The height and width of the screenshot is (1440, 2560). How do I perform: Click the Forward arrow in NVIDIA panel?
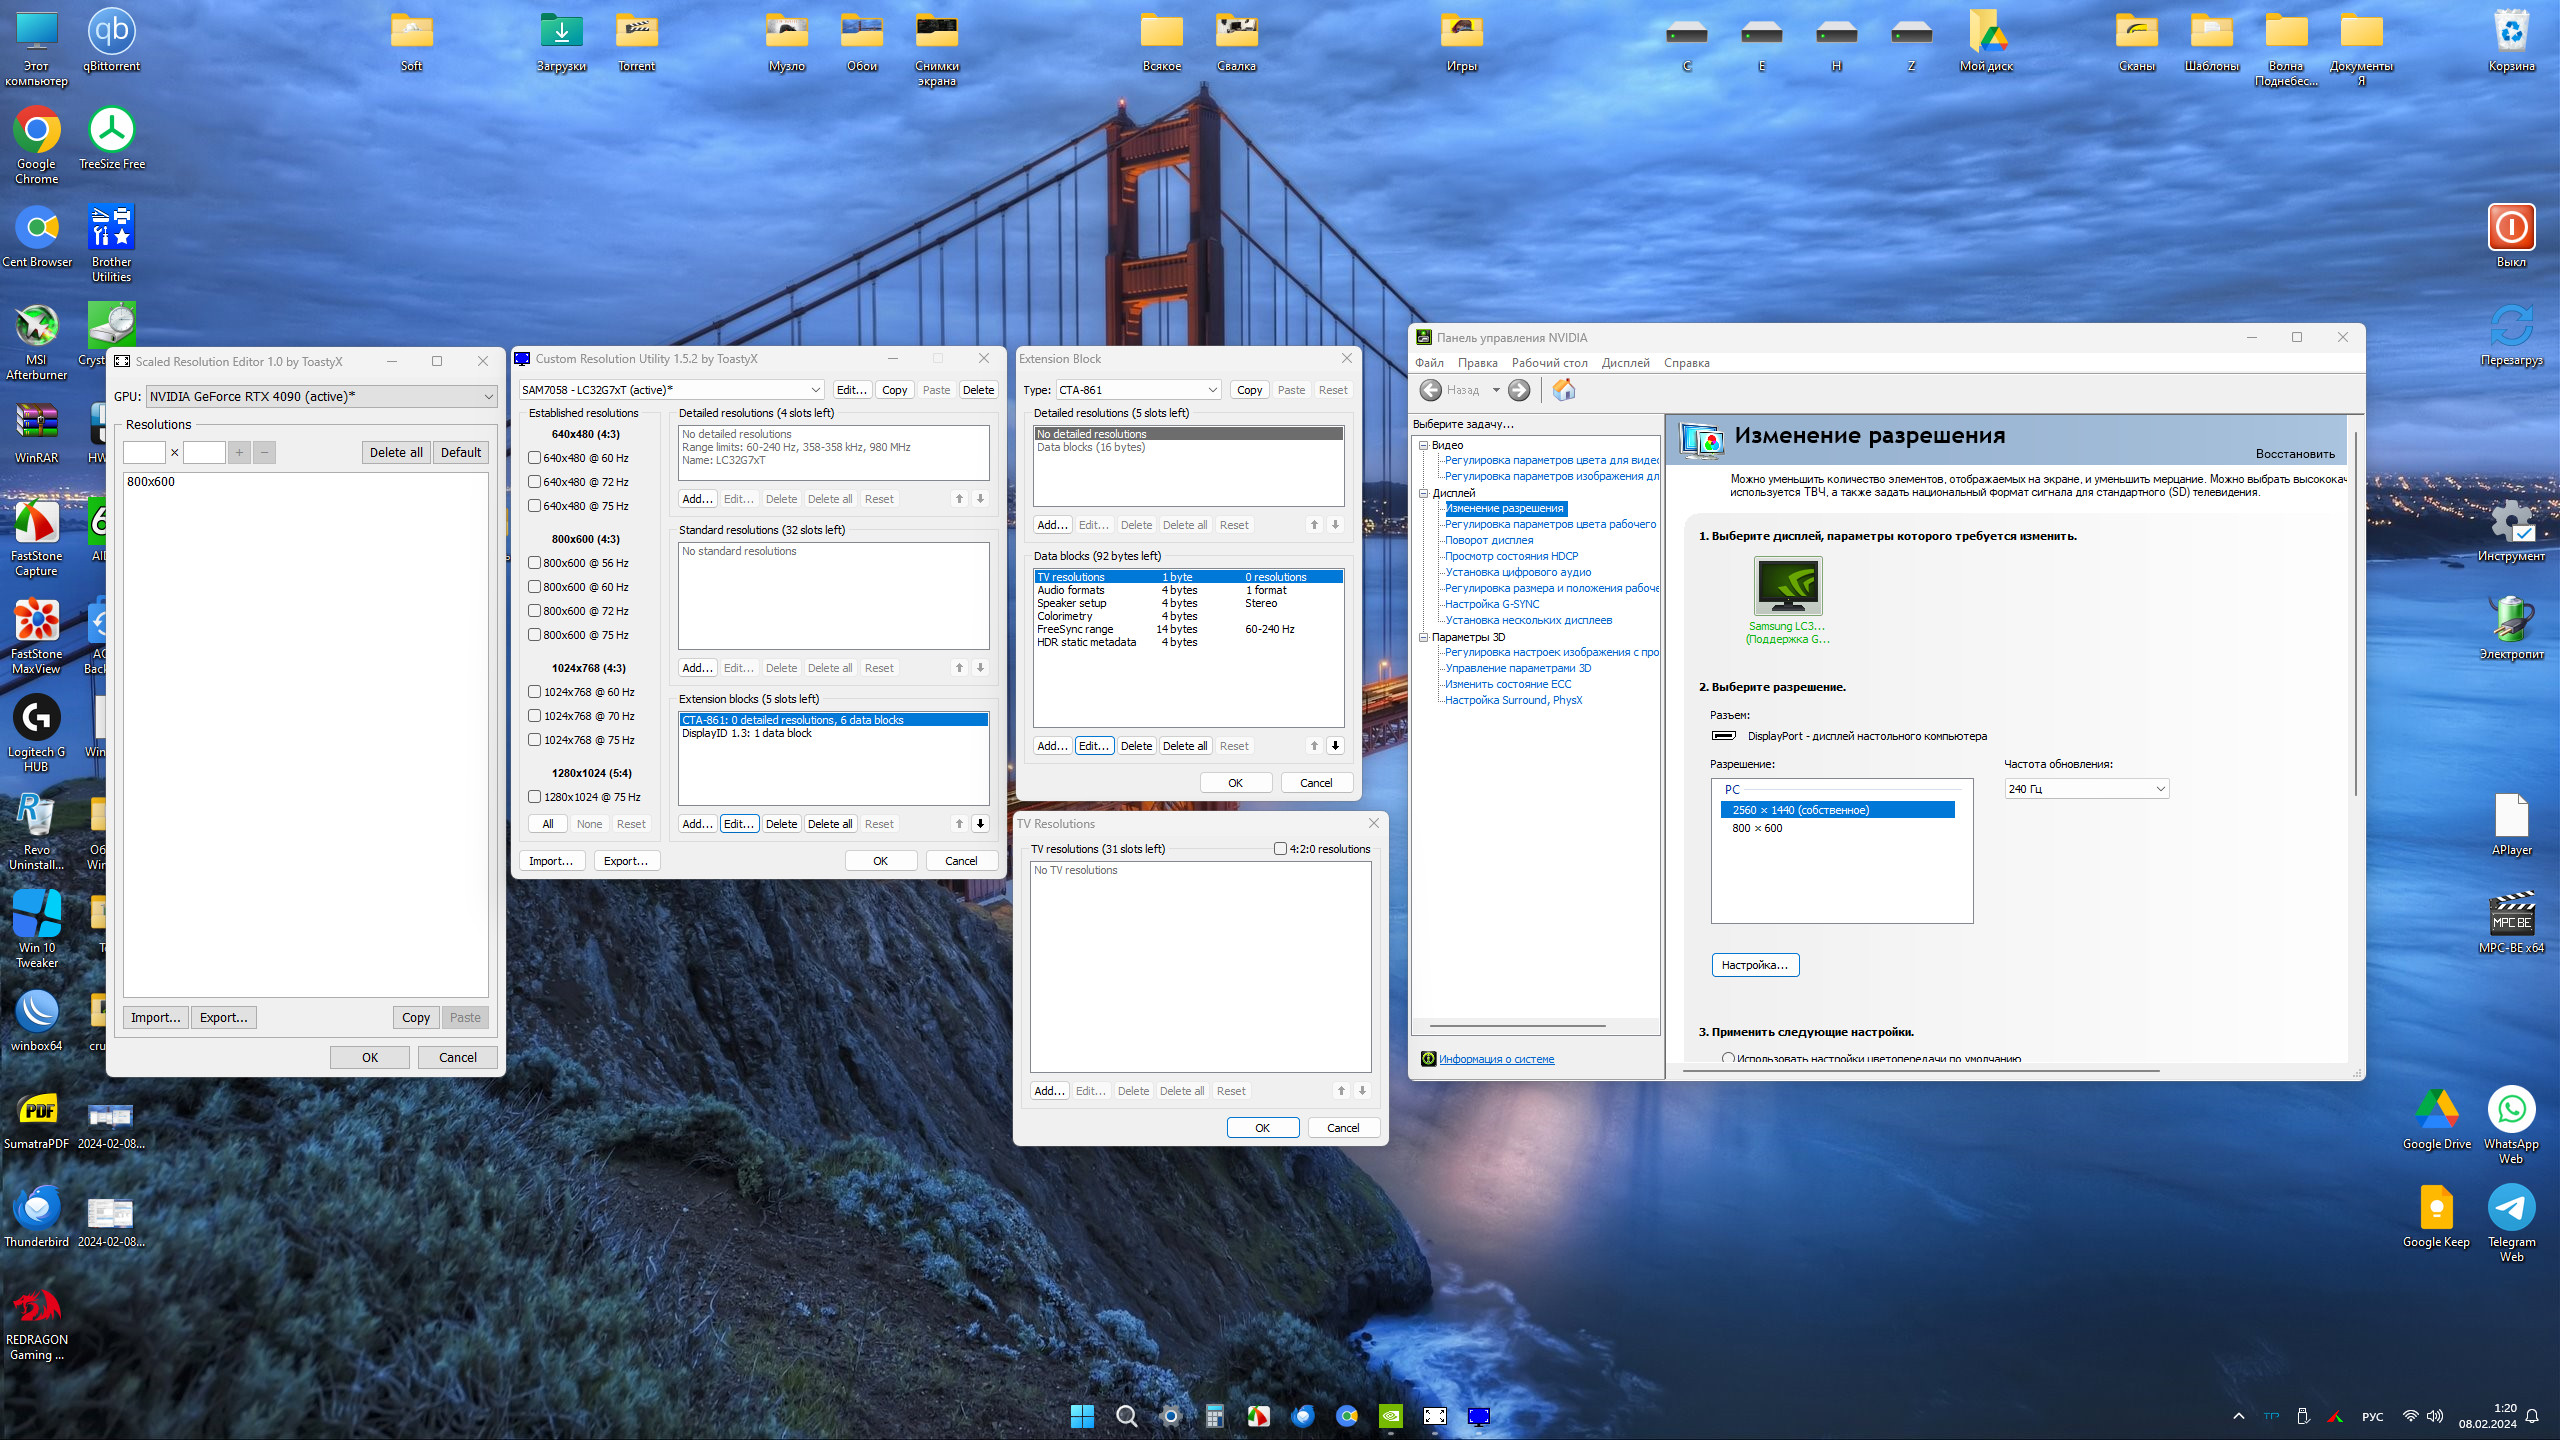tap(1519, 390)
